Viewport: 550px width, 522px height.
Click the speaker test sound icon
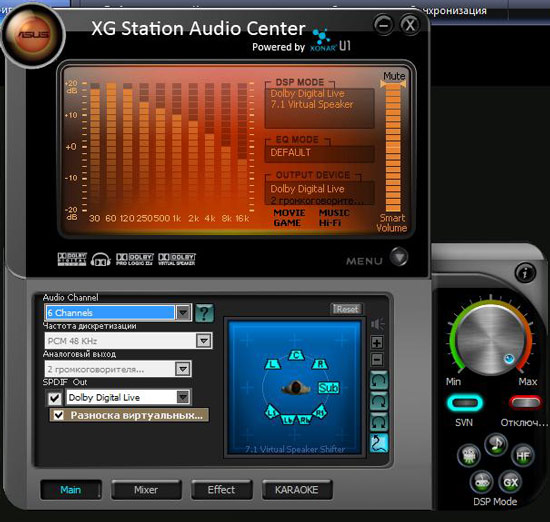[377, 324]
